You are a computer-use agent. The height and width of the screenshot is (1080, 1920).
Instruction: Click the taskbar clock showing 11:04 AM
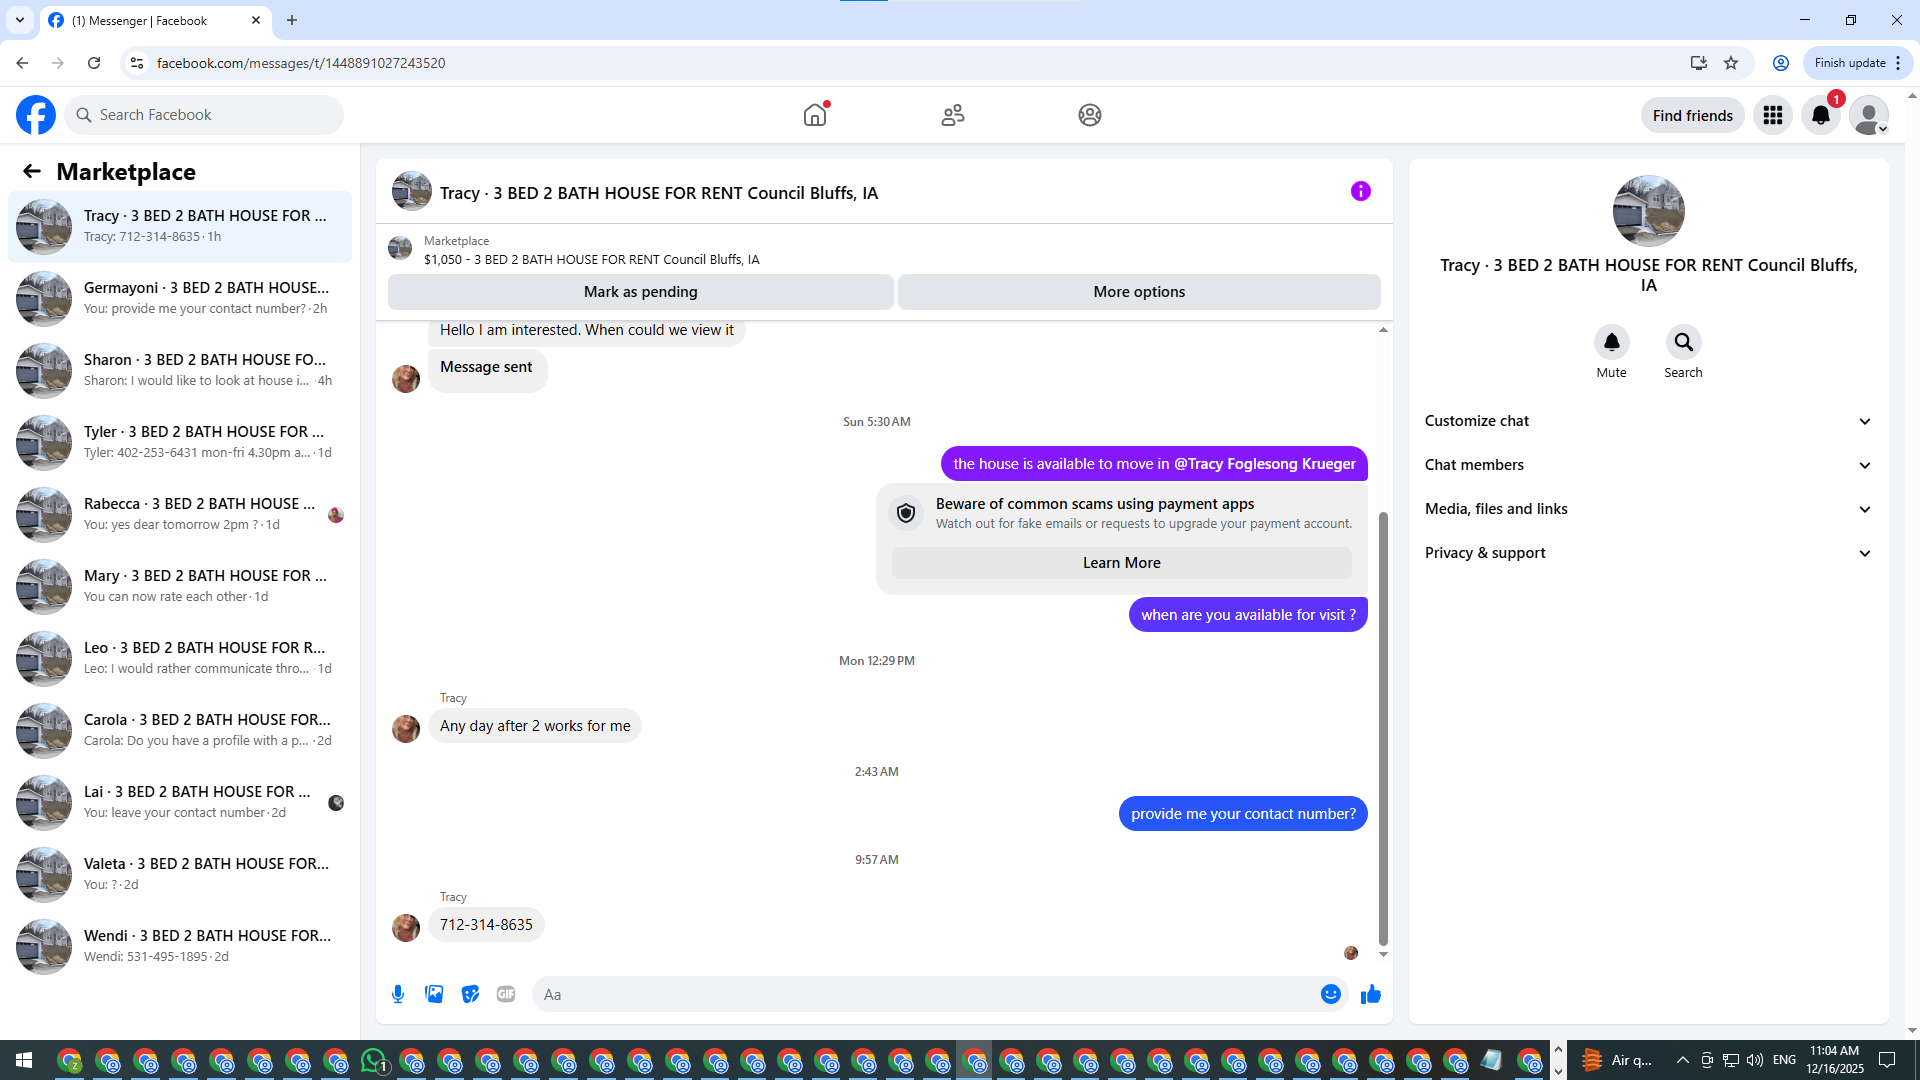(1835, 1060)
